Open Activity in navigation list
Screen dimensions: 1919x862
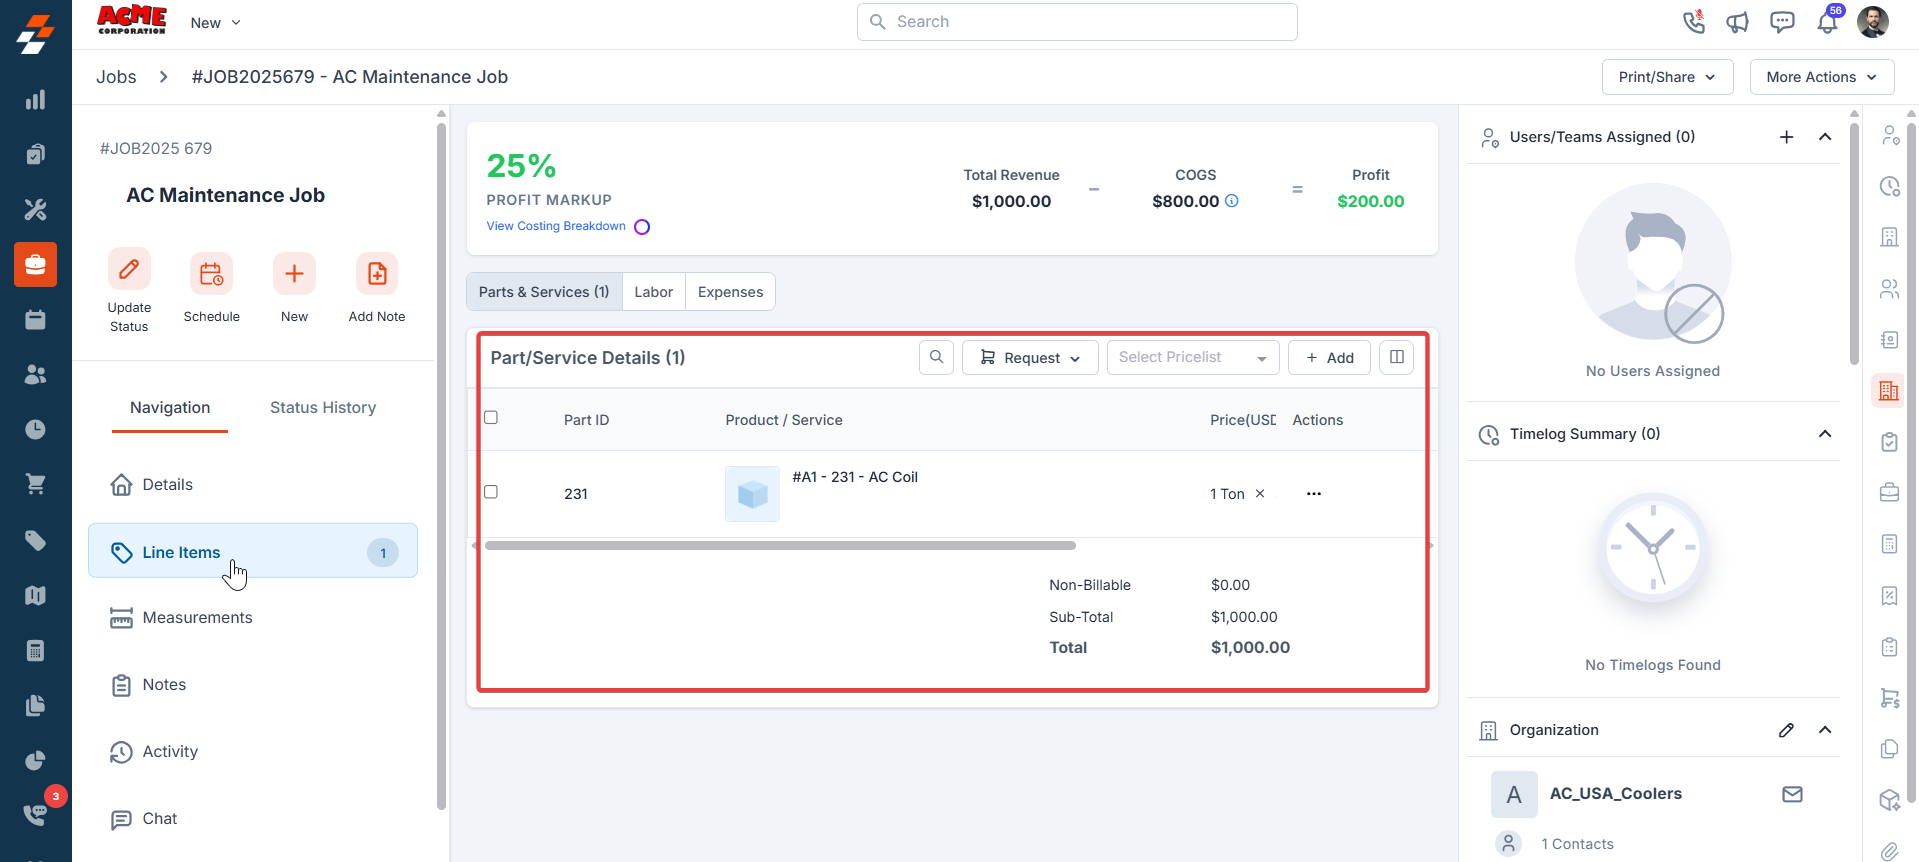253,752
